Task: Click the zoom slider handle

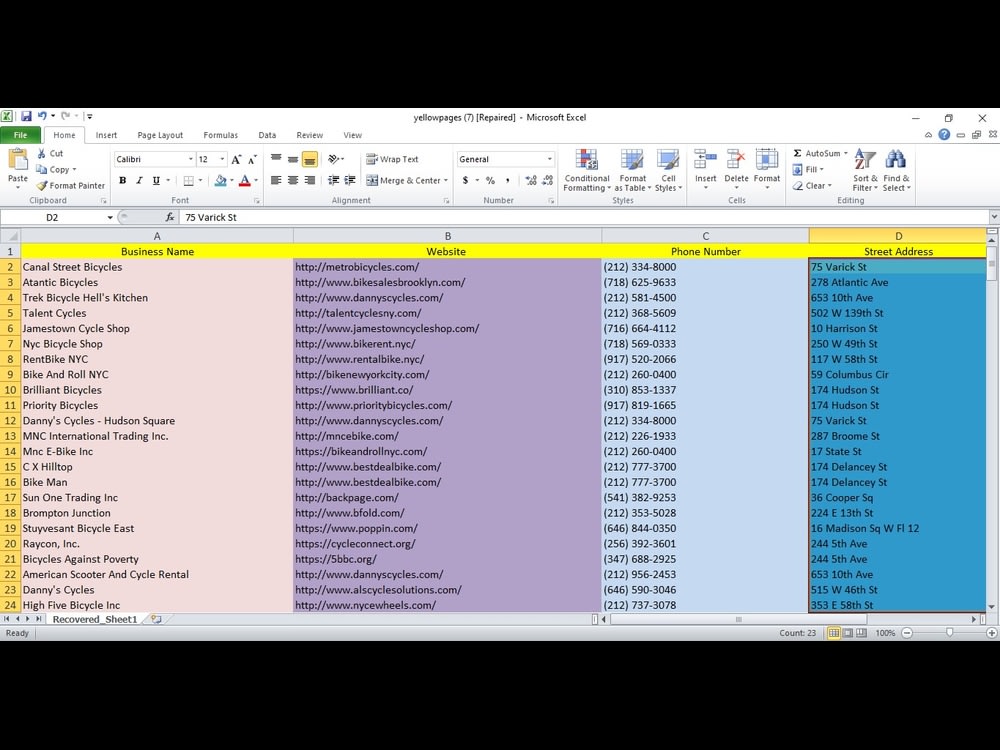Action: pyautogui.click(x=950, y=633)
